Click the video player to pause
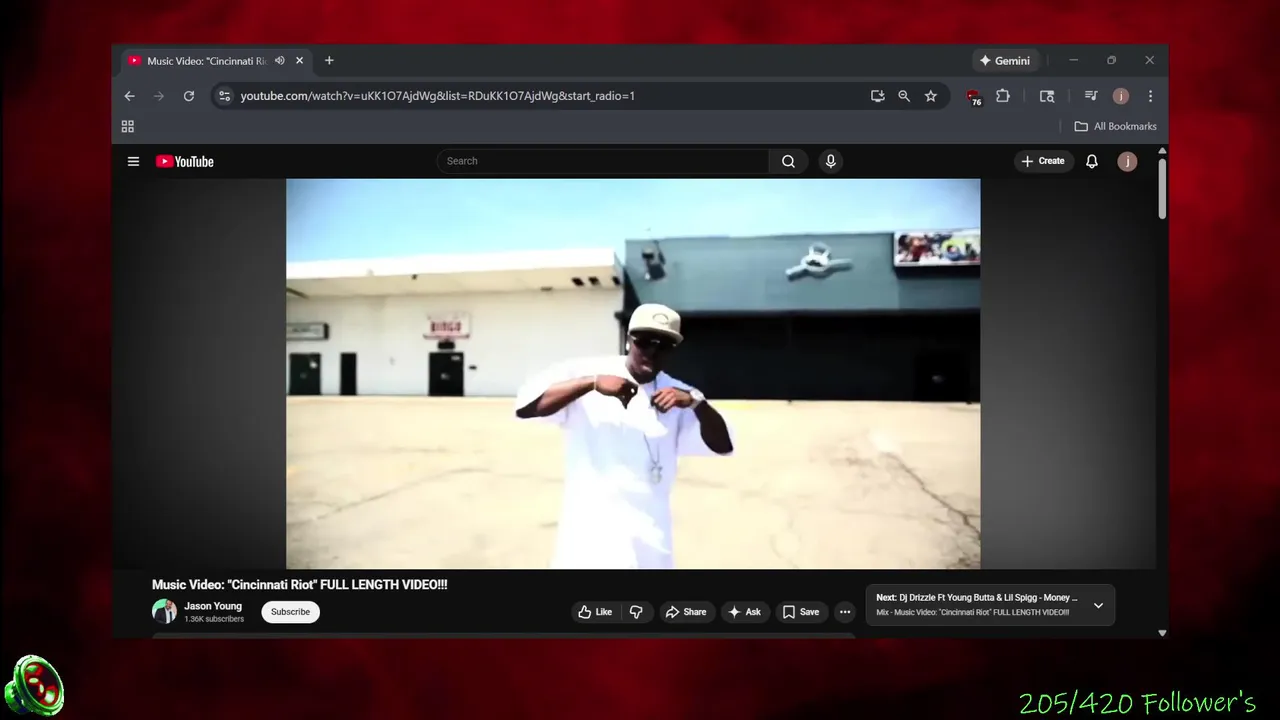1280x720 pixels. click(633, 374)
